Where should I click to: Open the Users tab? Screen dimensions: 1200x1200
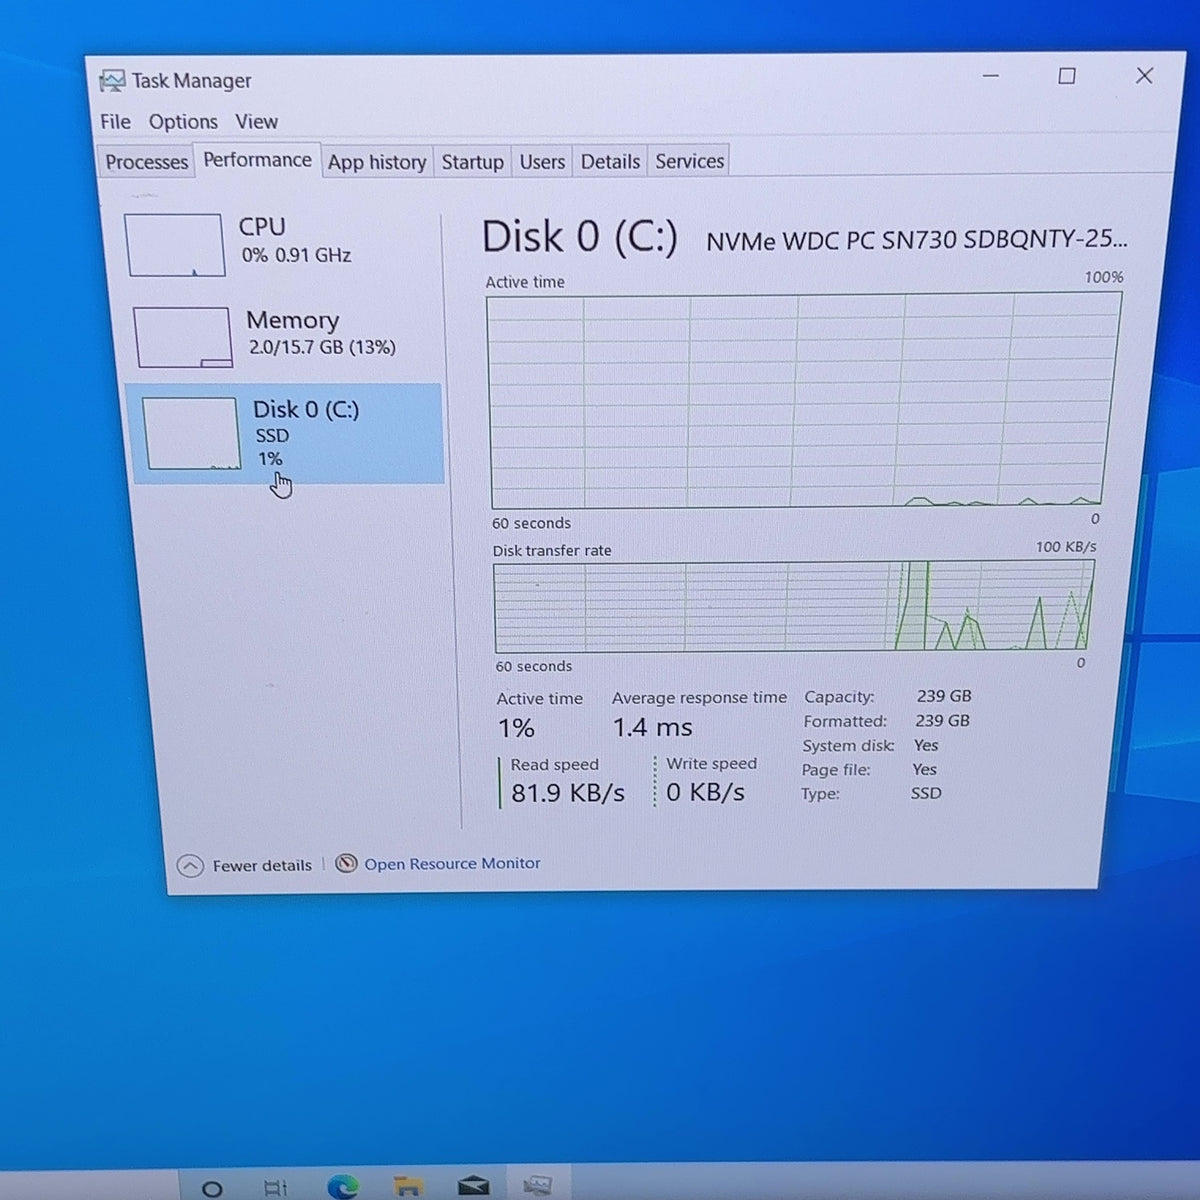542,162
